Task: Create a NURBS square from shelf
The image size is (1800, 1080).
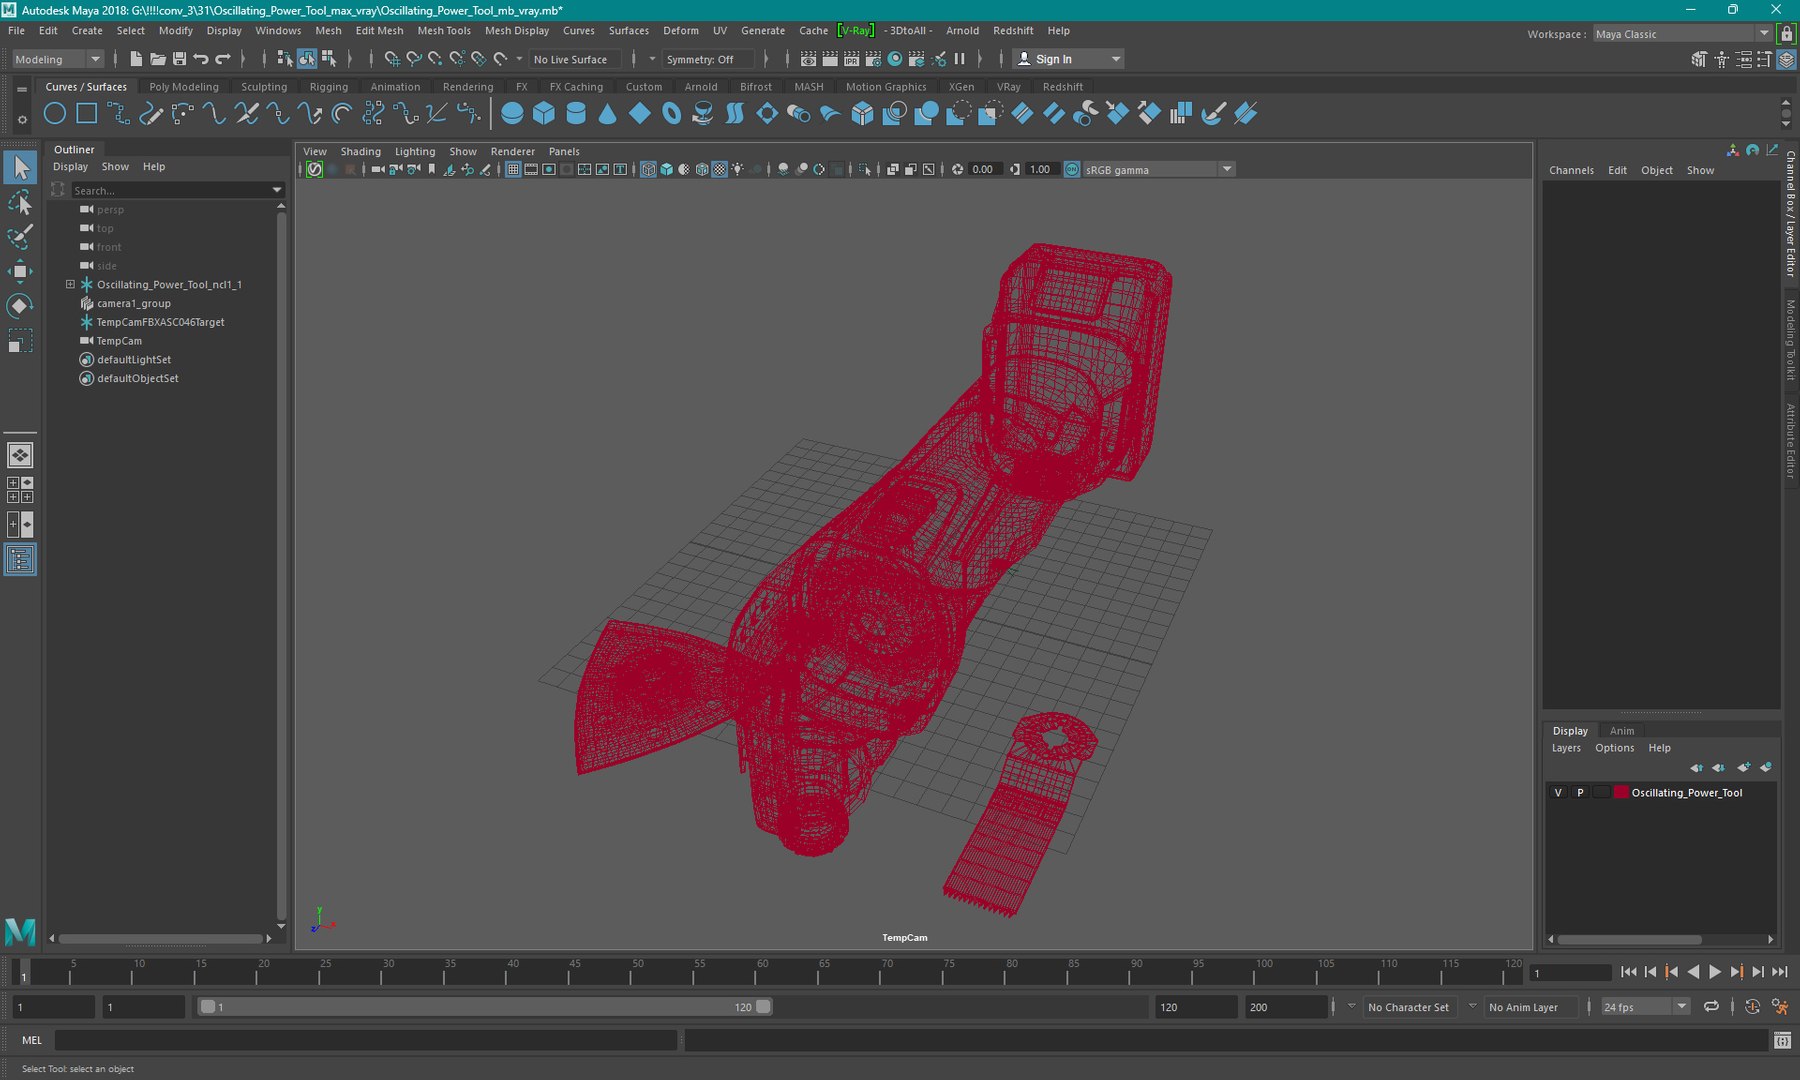Action: (87, 114)
